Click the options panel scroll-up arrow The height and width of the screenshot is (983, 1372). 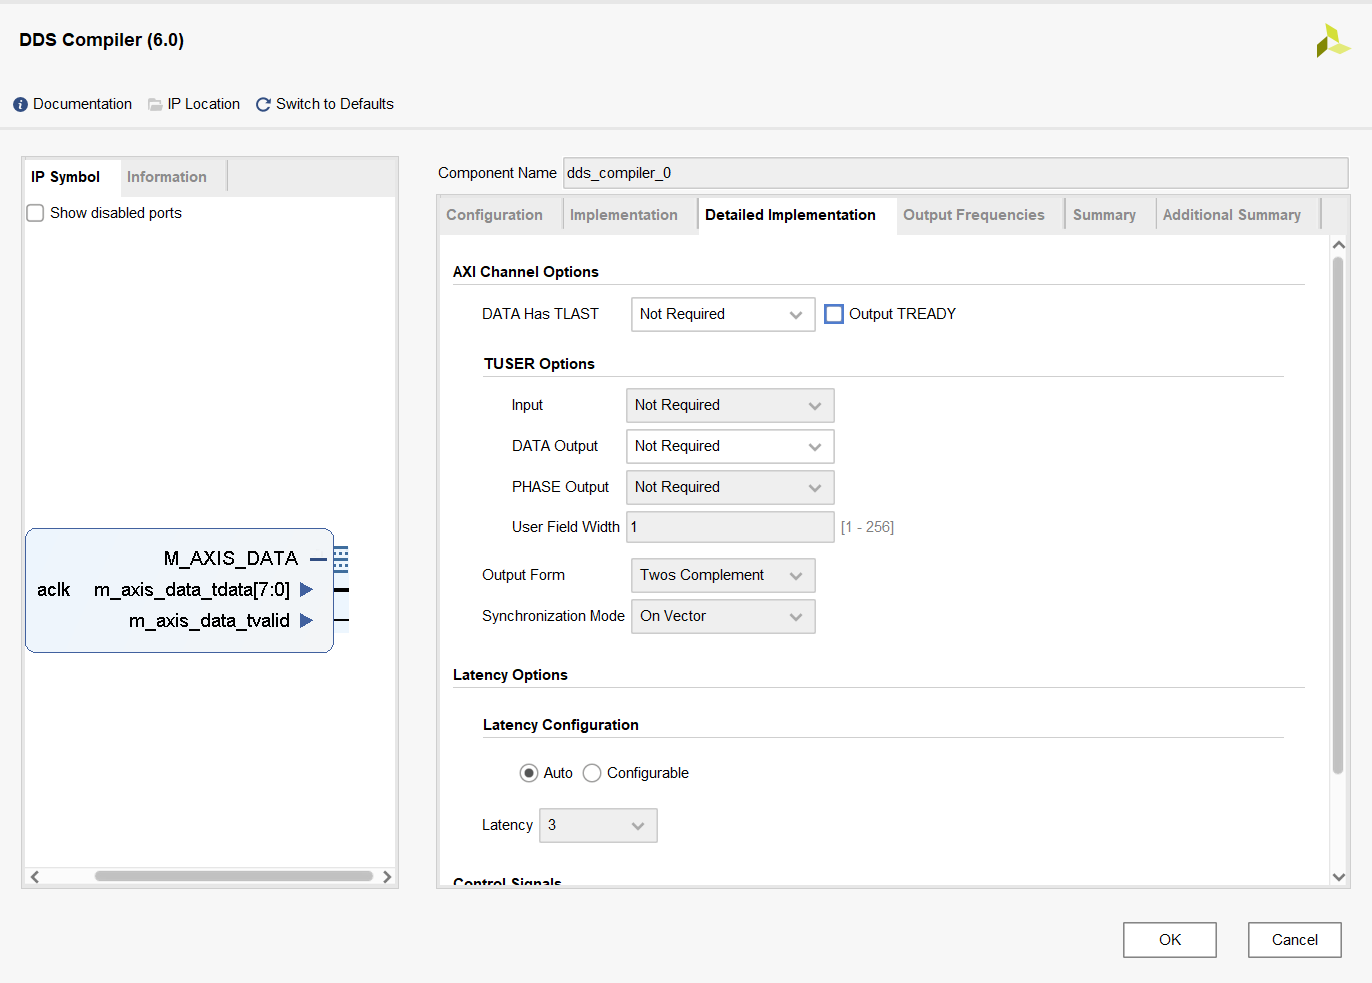[x=1339, y=245]
